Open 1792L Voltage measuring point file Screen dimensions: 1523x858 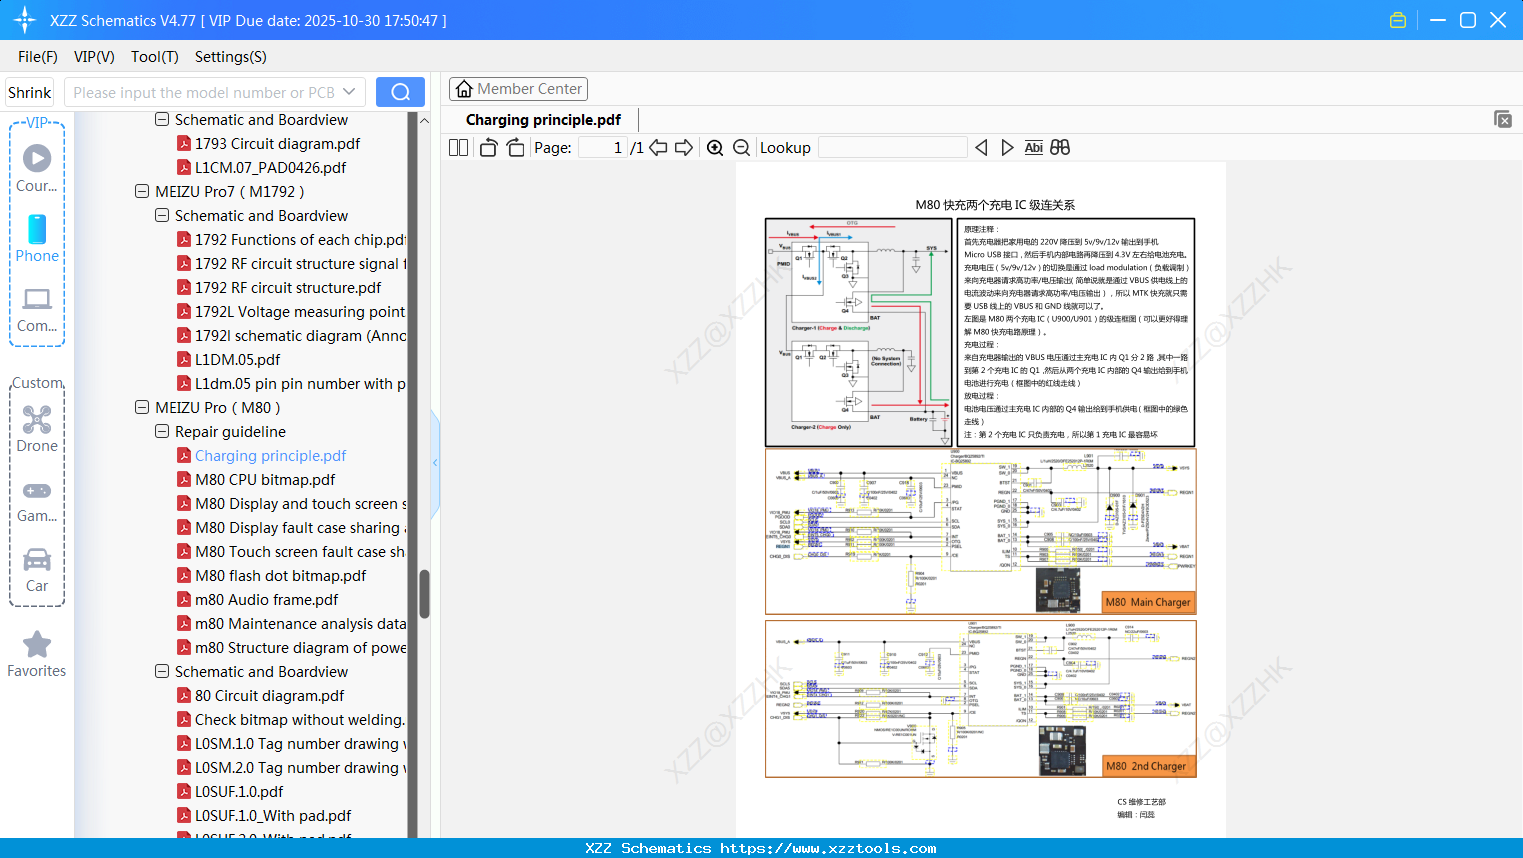pyautogui.click(x=291, y=312)
